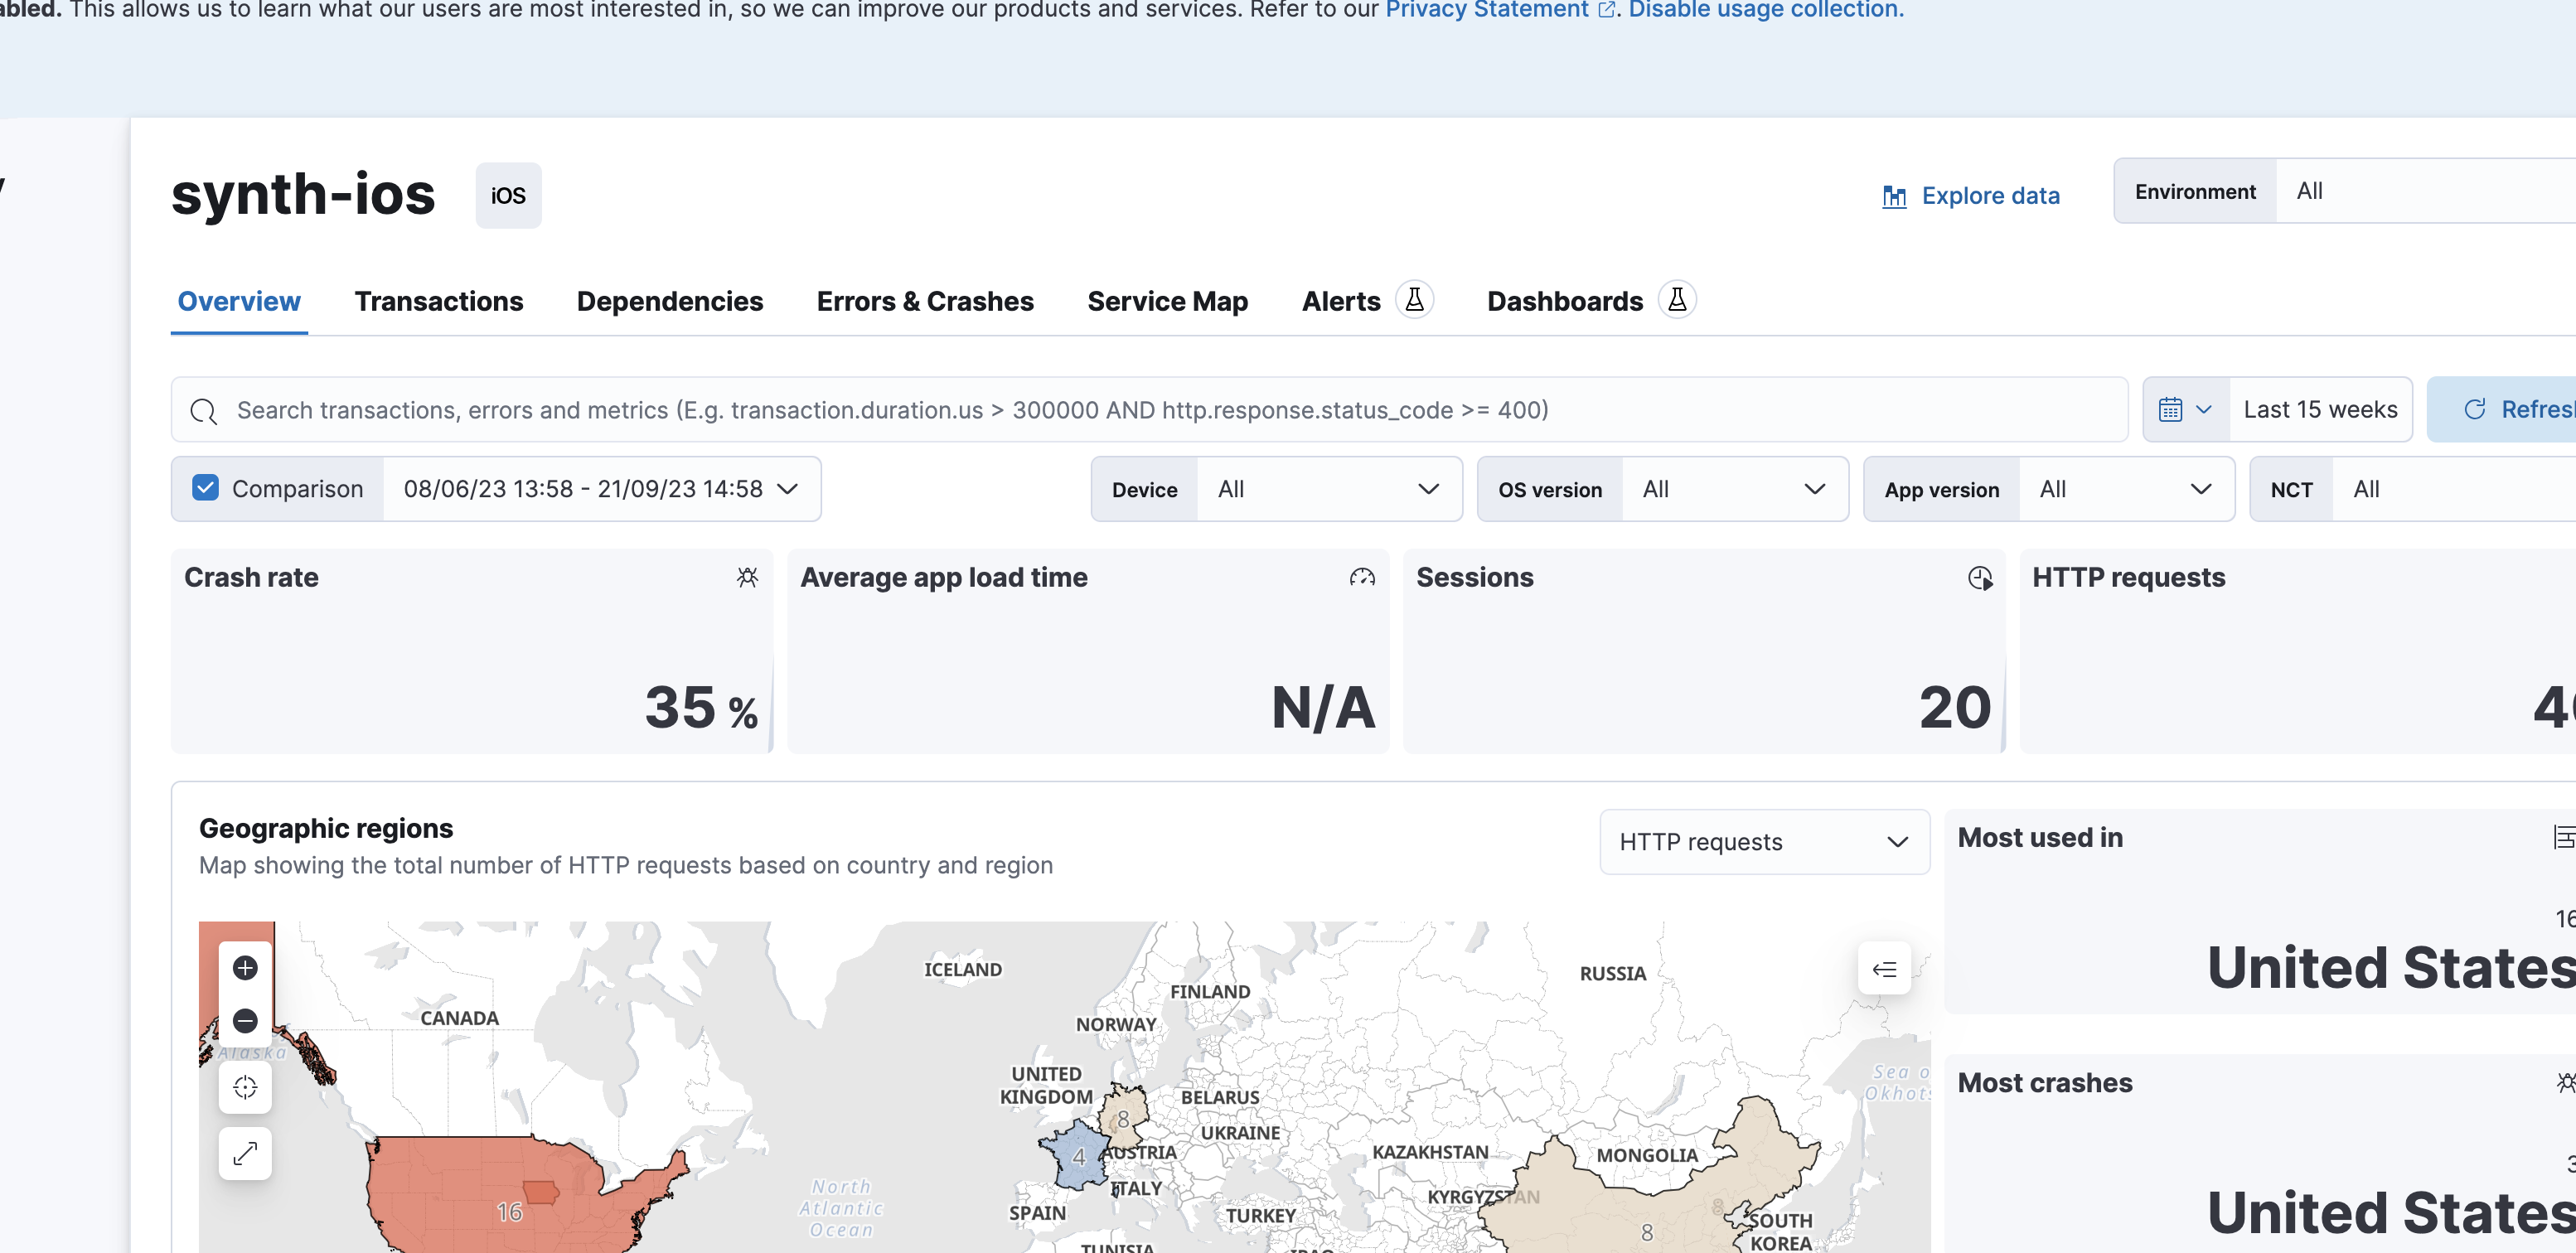Toggle the Comparison checkbox
The image size is (2576, 1253).
pos(205,488)
